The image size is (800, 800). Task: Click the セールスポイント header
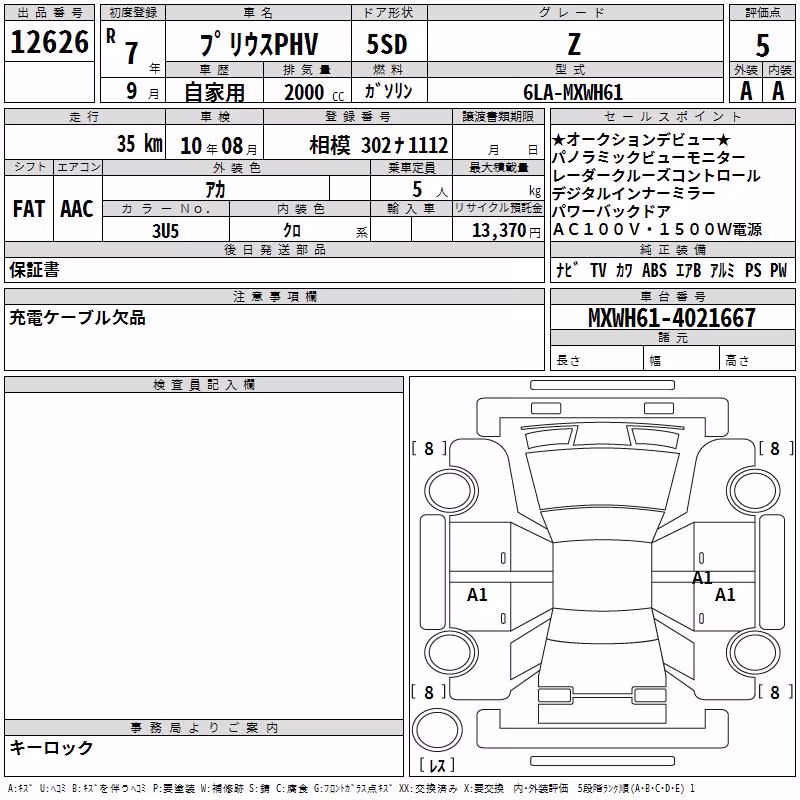pos(672,116)
